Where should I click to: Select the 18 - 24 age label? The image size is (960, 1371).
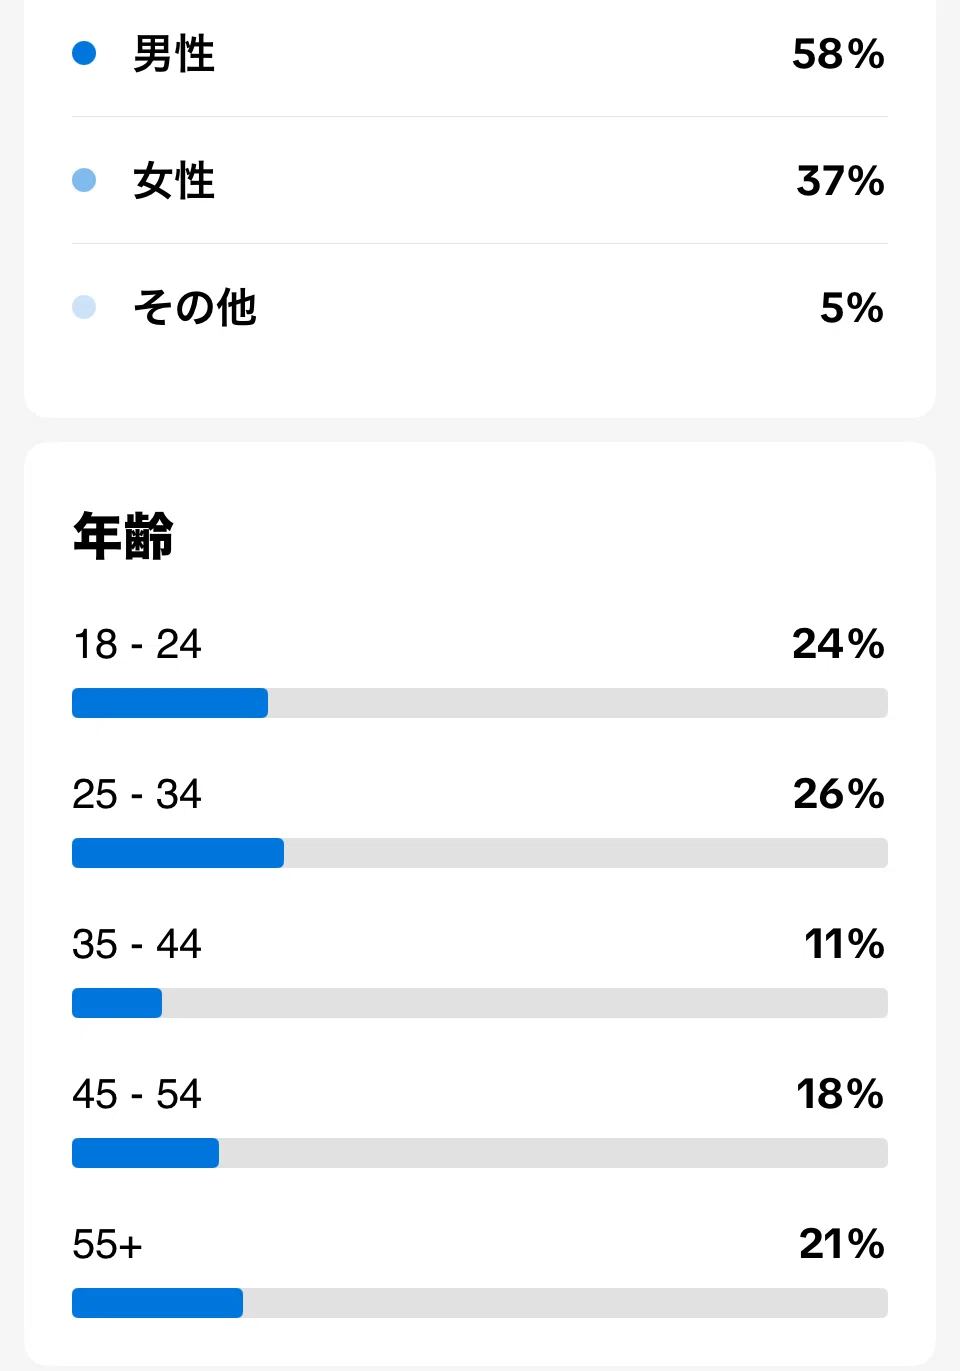pos(137,644)
